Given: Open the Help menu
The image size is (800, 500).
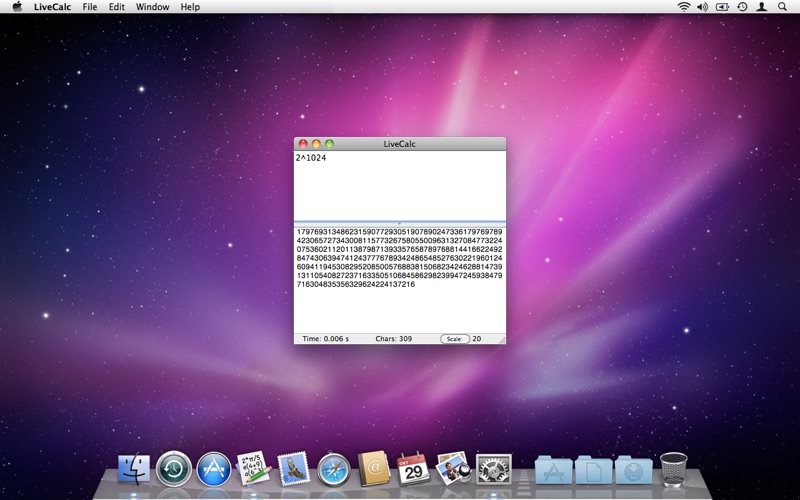Looking at the screenshot, I should pyautogui.click(x=190, y=7).
